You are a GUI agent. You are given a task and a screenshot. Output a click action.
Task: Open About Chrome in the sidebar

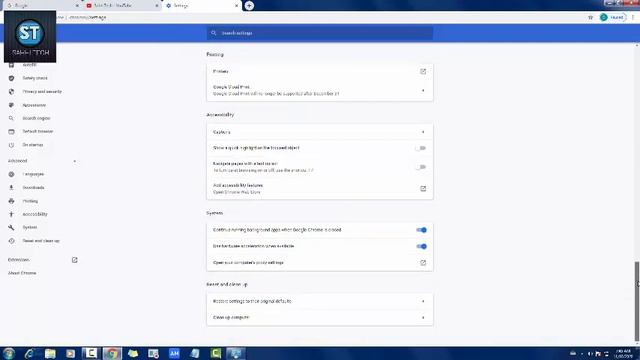pyautogui.click(x=22, y=273)
